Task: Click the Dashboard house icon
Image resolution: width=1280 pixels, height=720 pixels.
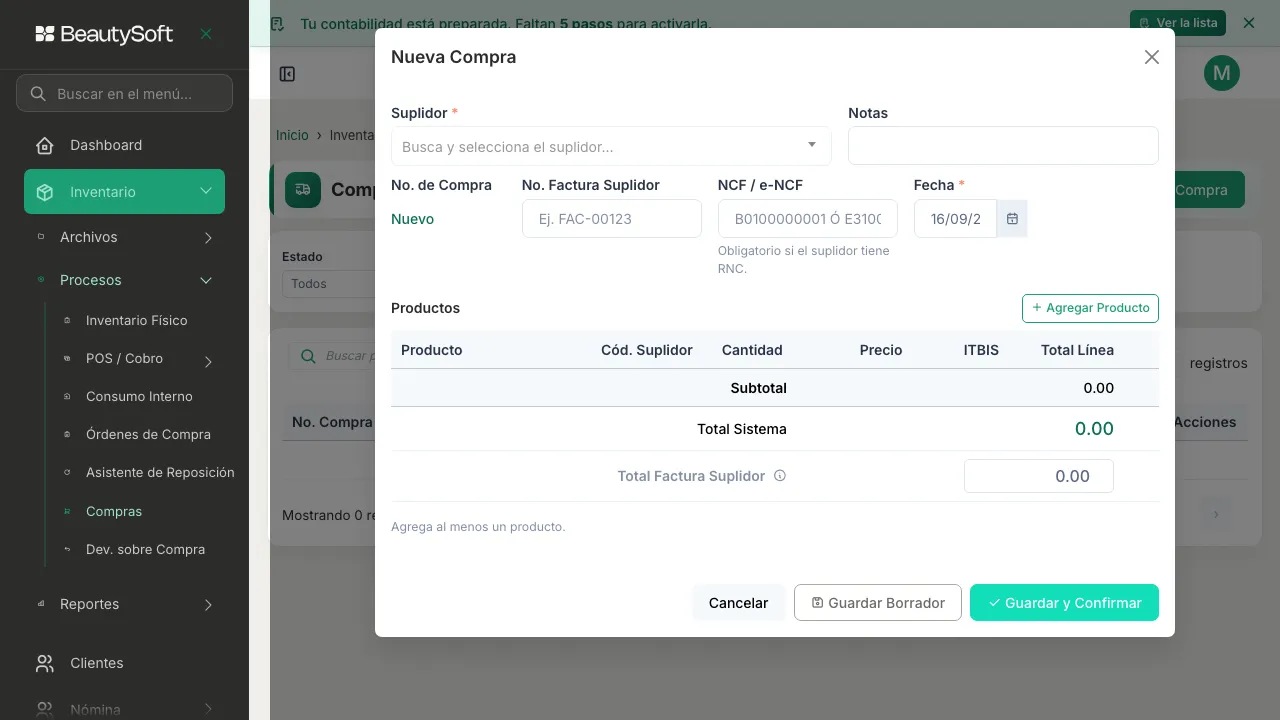Action: point(45,145)
